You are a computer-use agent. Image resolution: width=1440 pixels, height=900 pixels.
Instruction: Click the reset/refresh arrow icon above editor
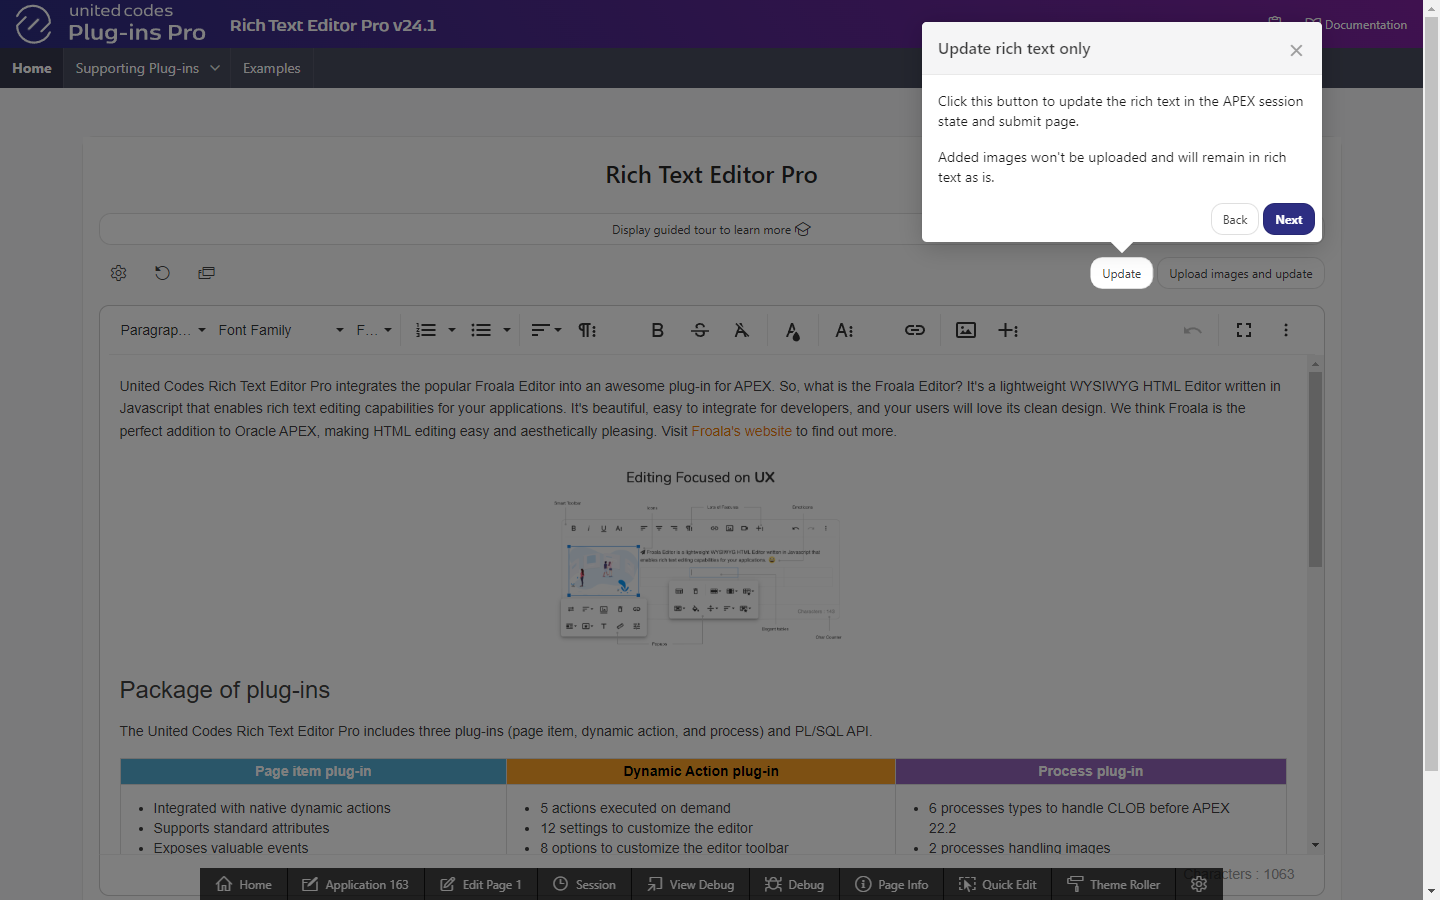click(162, 273)
